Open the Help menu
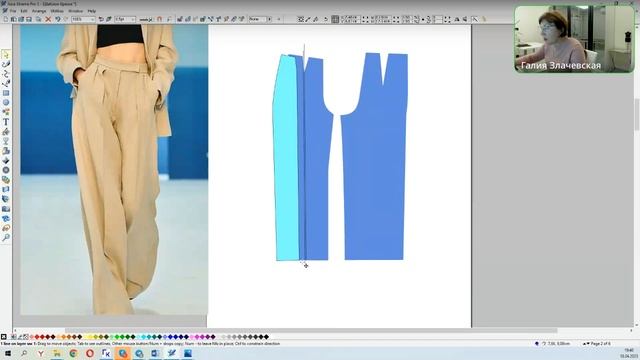This screenshot has width=640, height=360. [92, 11]
